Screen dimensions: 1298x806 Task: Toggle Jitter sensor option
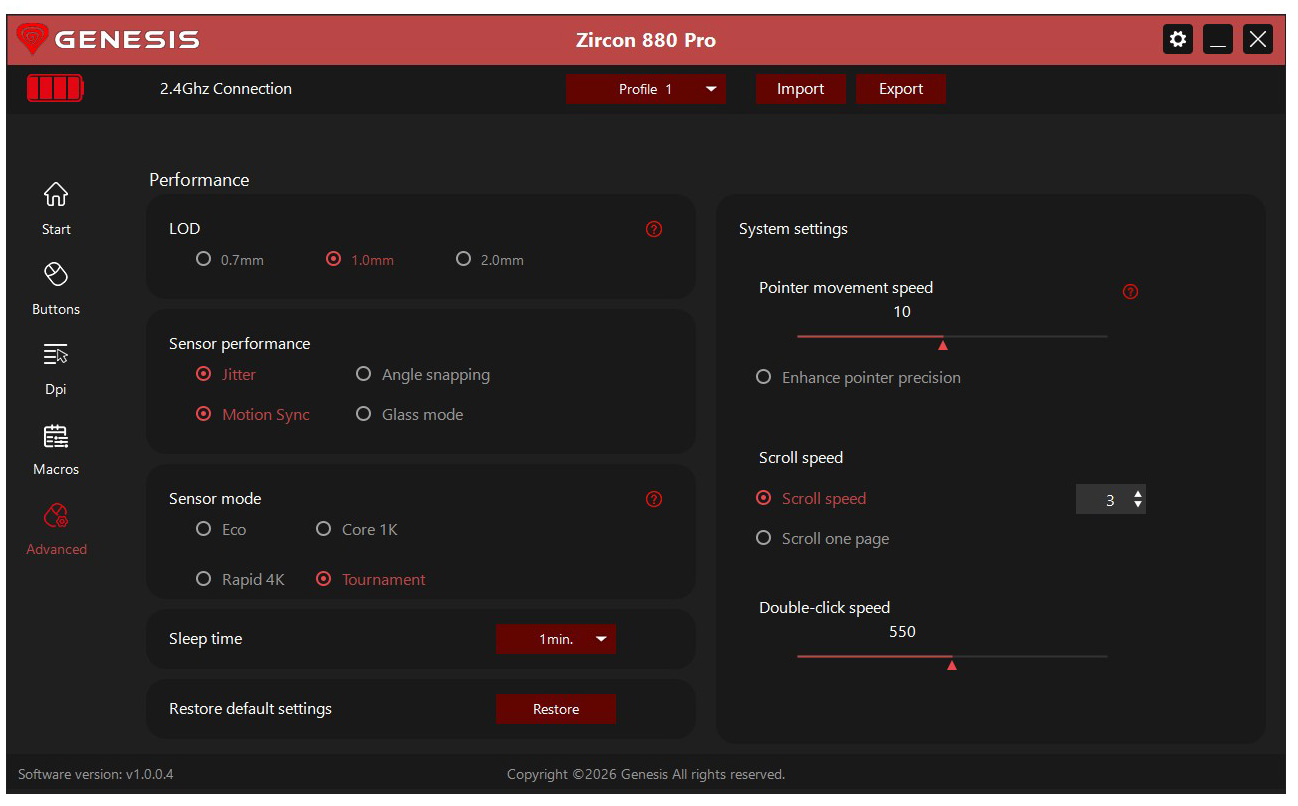(227, 374)
